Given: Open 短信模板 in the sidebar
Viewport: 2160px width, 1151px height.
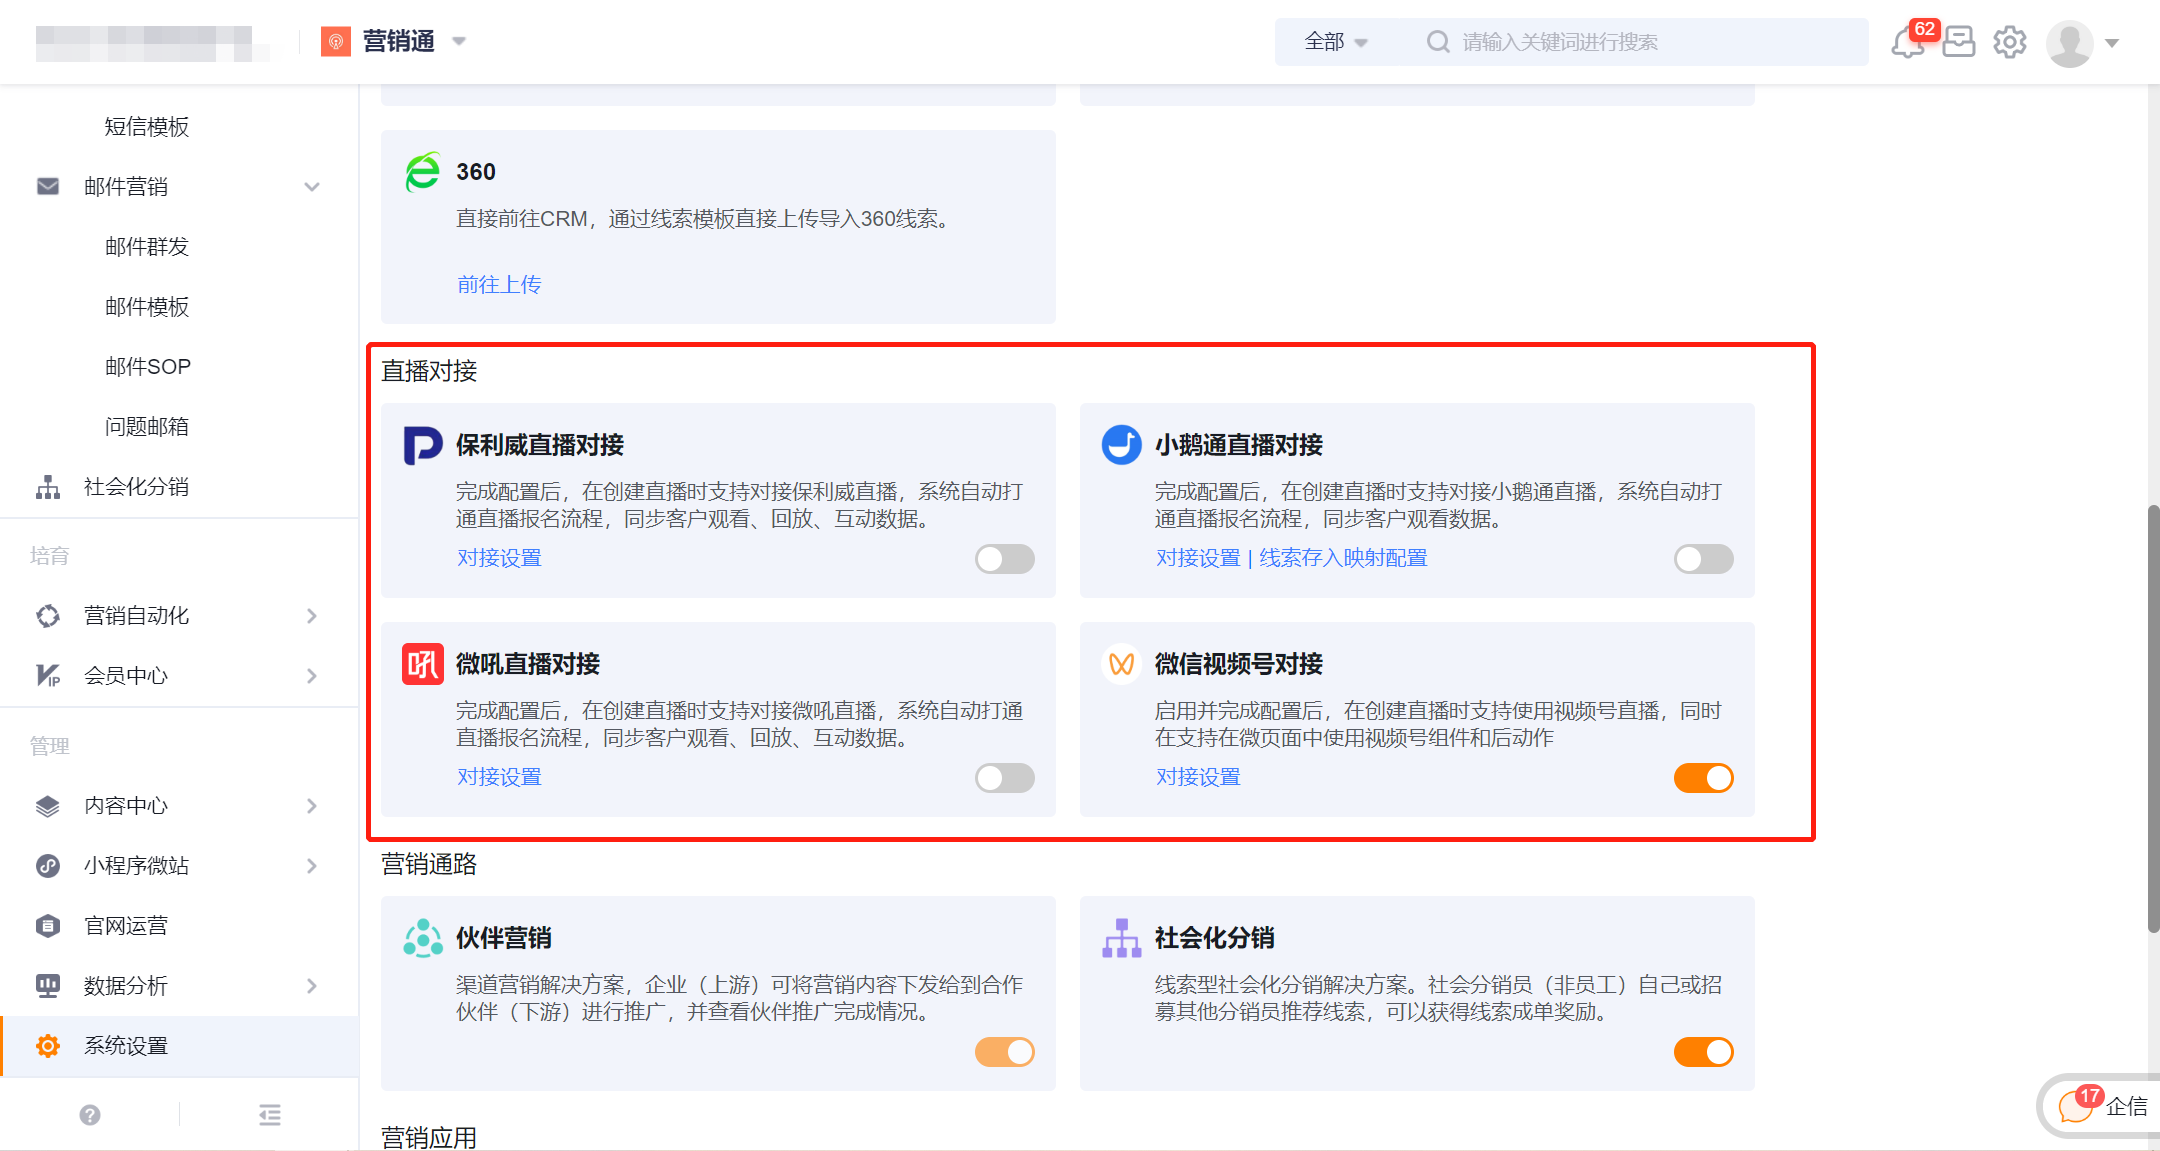Looking at the screenshot, I should (147, 127).
